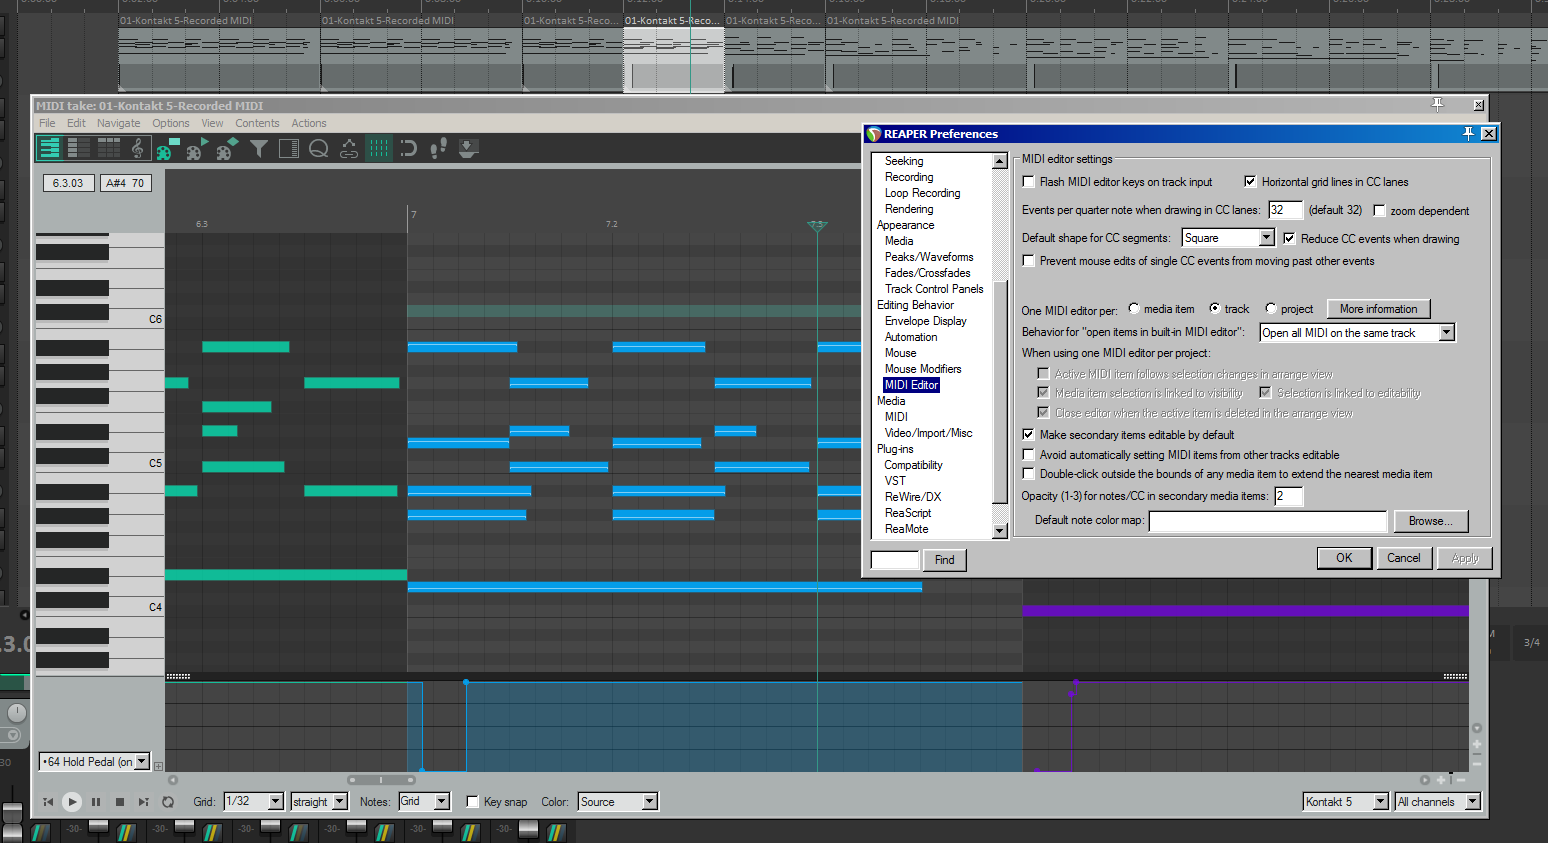Toggle step input footprints icon
Screen dimensions: 1548x843
(438, 149)
